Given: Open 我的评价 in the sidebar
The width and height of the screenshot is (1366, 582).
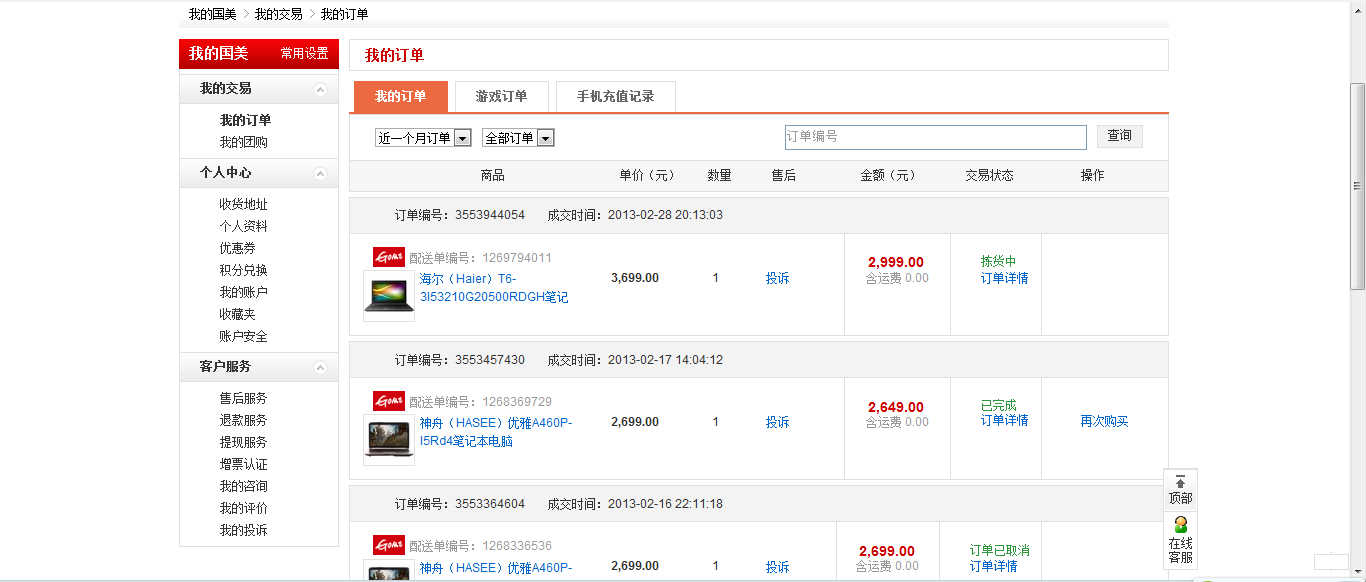Looking at the screenshot, I should [x=243, y=508].
